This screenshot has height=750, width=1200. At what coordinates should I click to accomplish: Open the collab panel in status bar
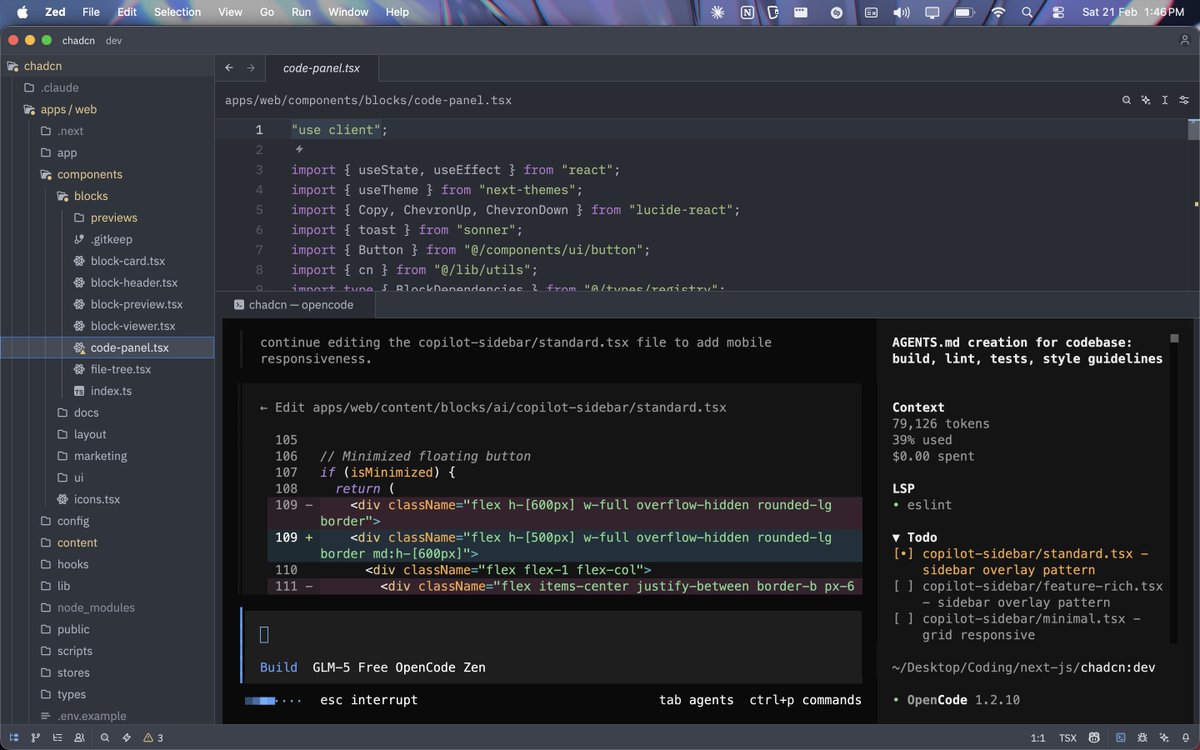pos(80,738)
